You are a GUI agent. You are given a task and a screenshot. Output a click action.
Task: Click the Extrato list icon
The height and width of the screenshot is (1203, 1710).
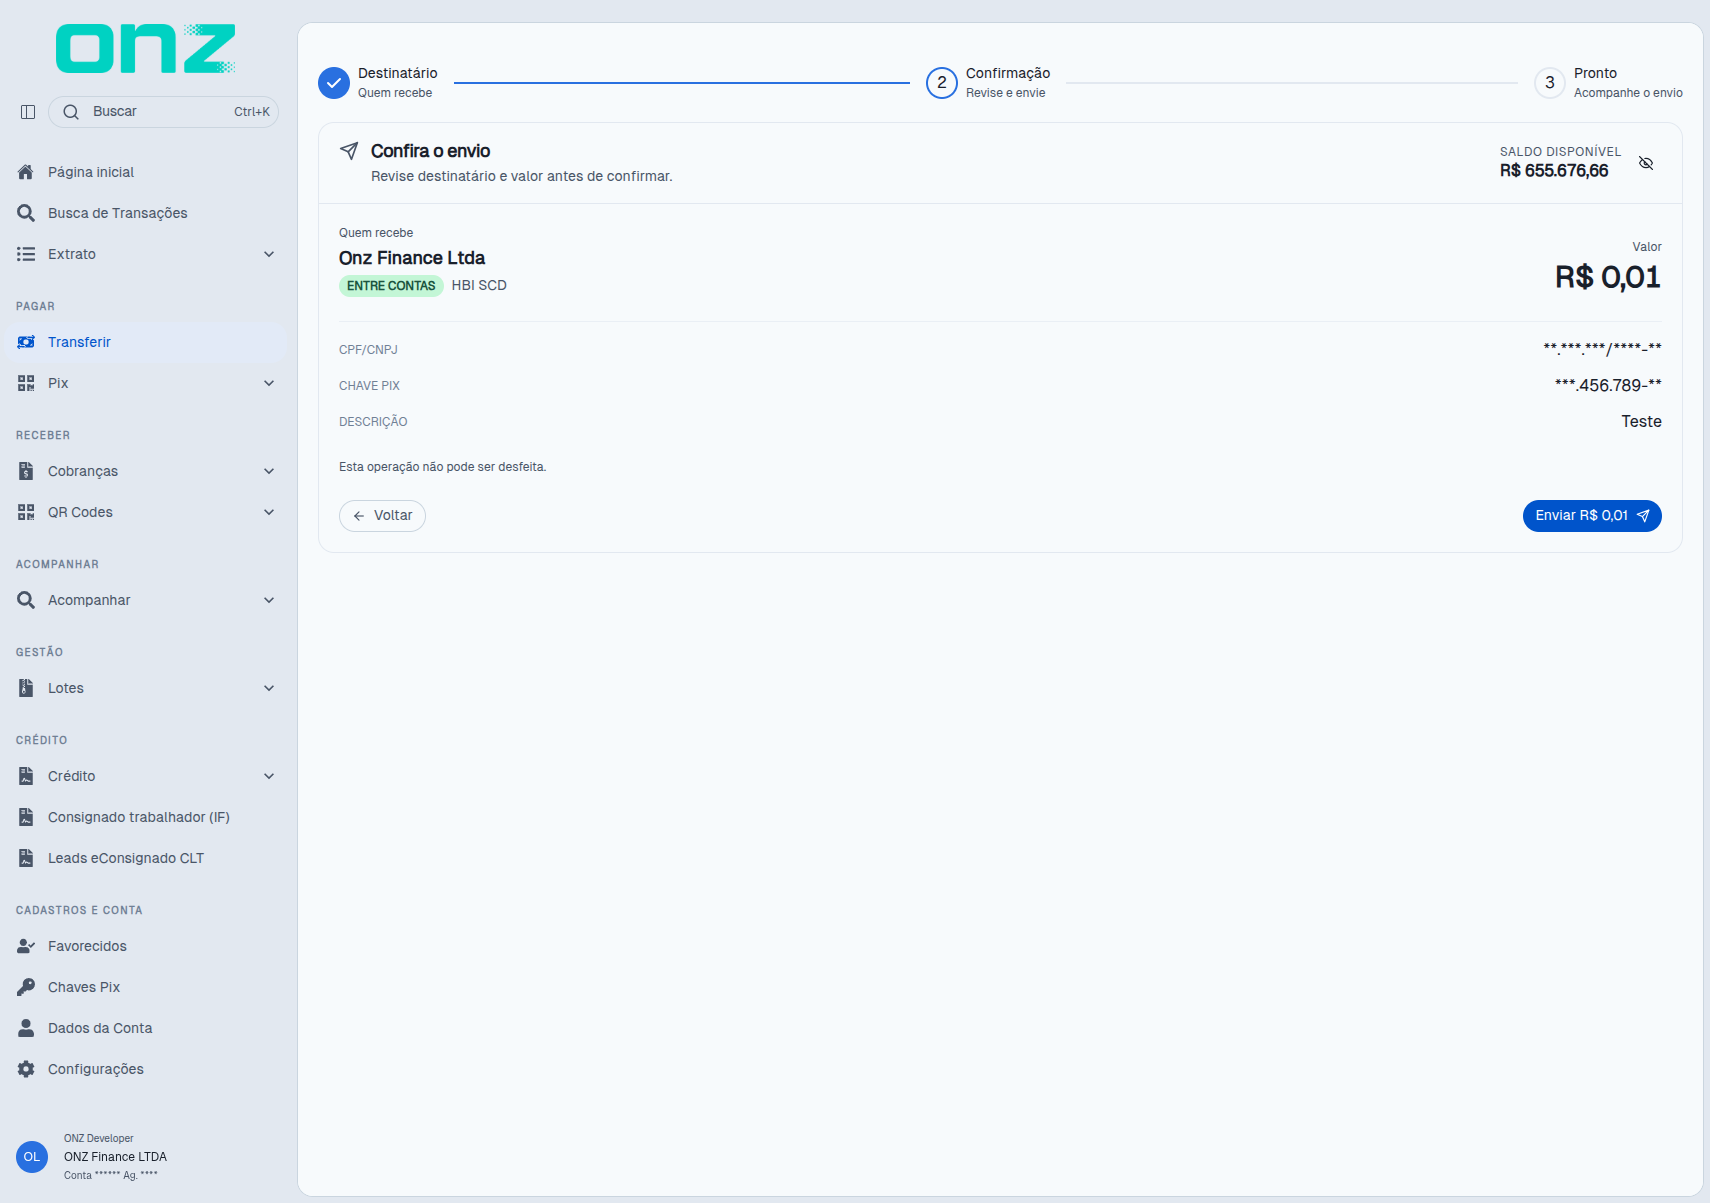(26, 254)
